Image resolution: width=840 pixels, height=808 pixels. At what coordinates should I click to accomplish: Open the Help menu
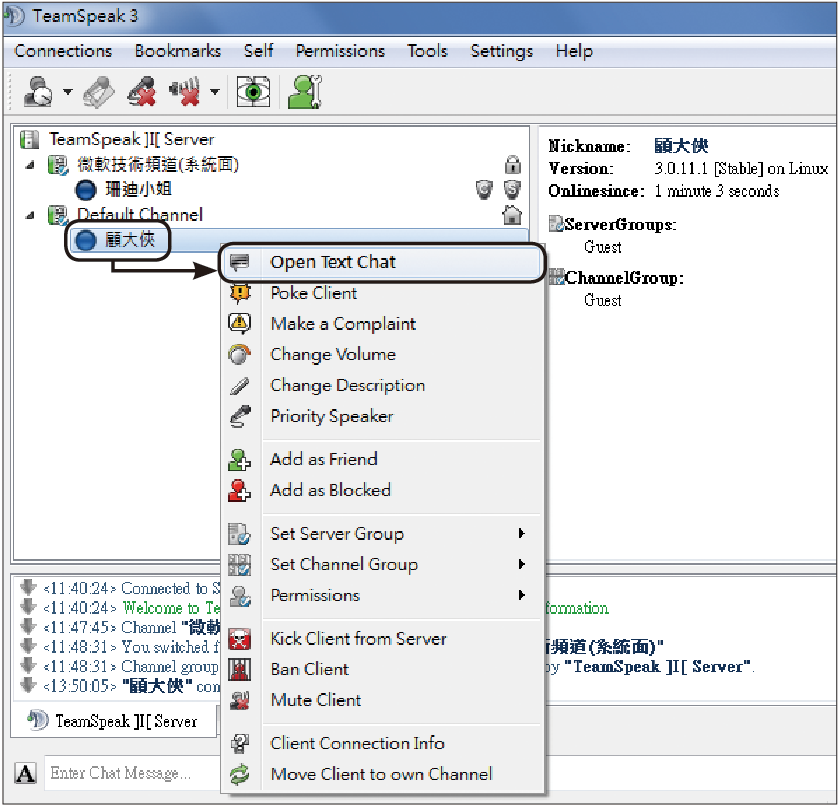574,51
